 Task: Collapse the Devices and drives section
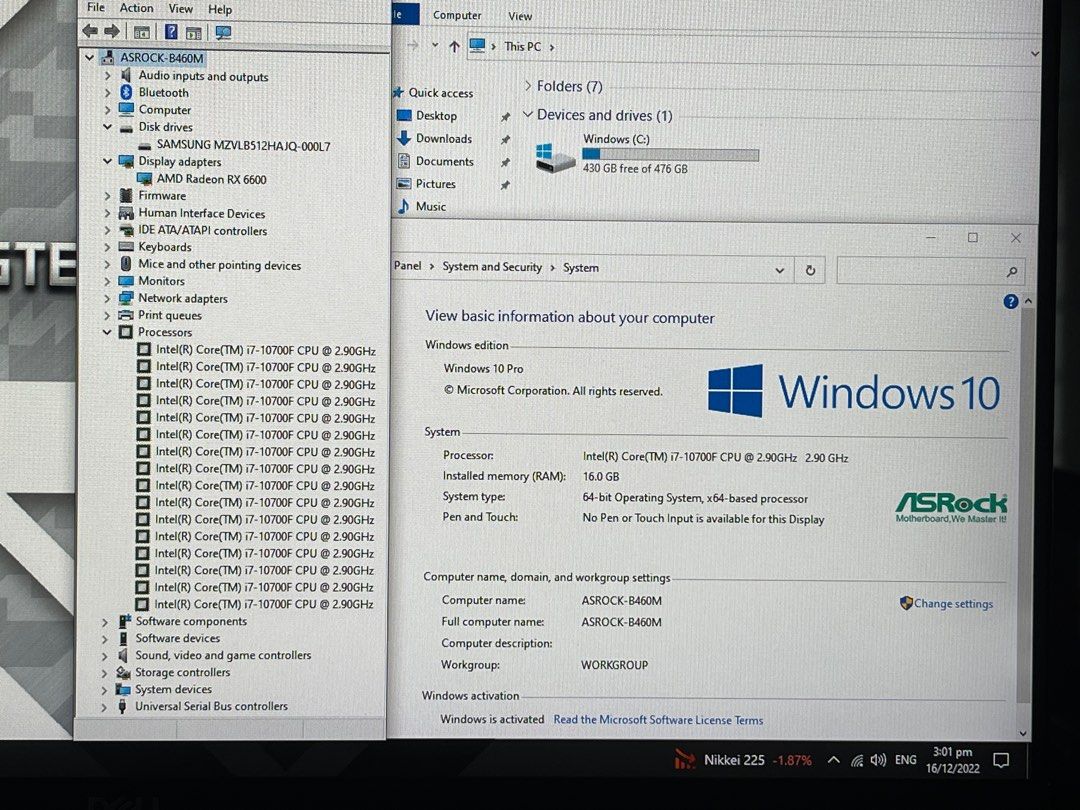coord(528,115)
